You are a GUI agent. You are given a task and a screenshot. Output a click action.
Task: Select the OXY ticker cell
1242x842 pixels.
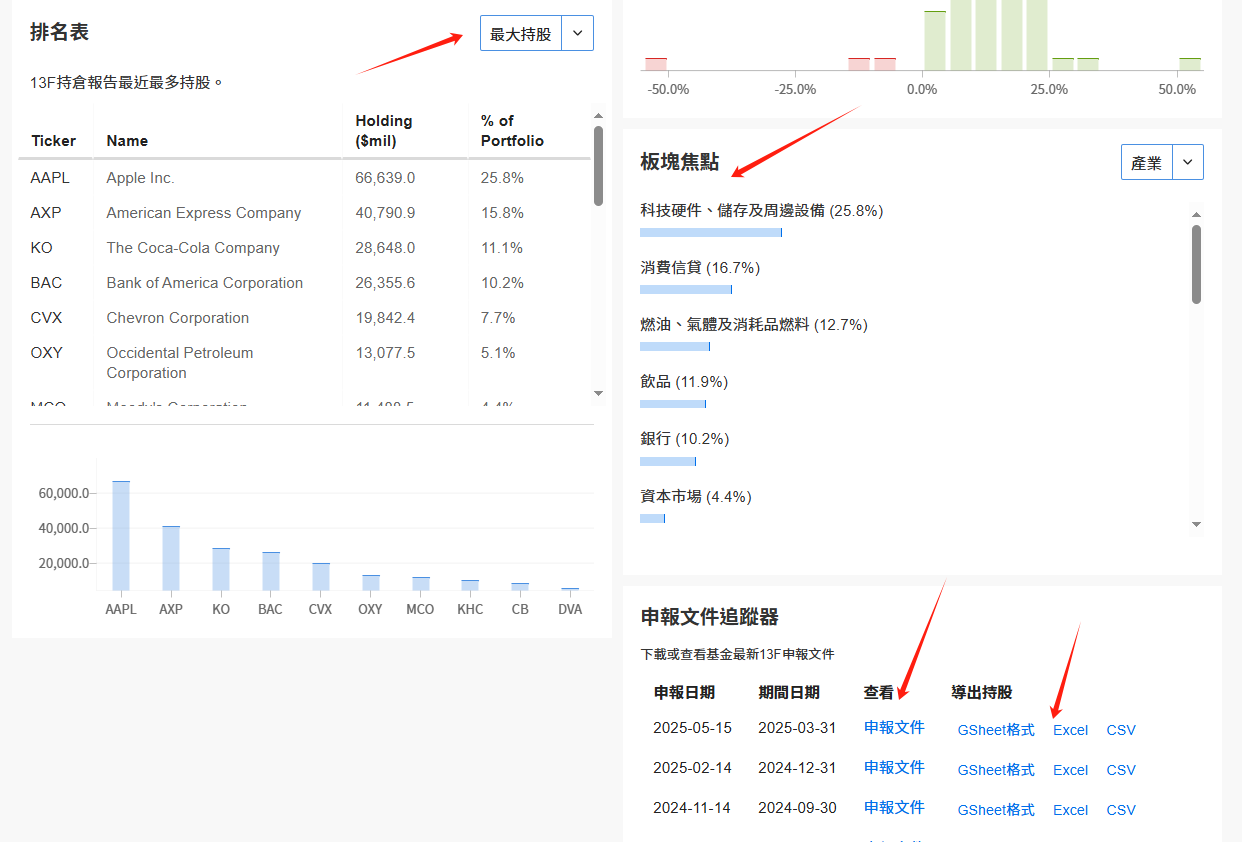pyautogui.click(x=46, y=353)
